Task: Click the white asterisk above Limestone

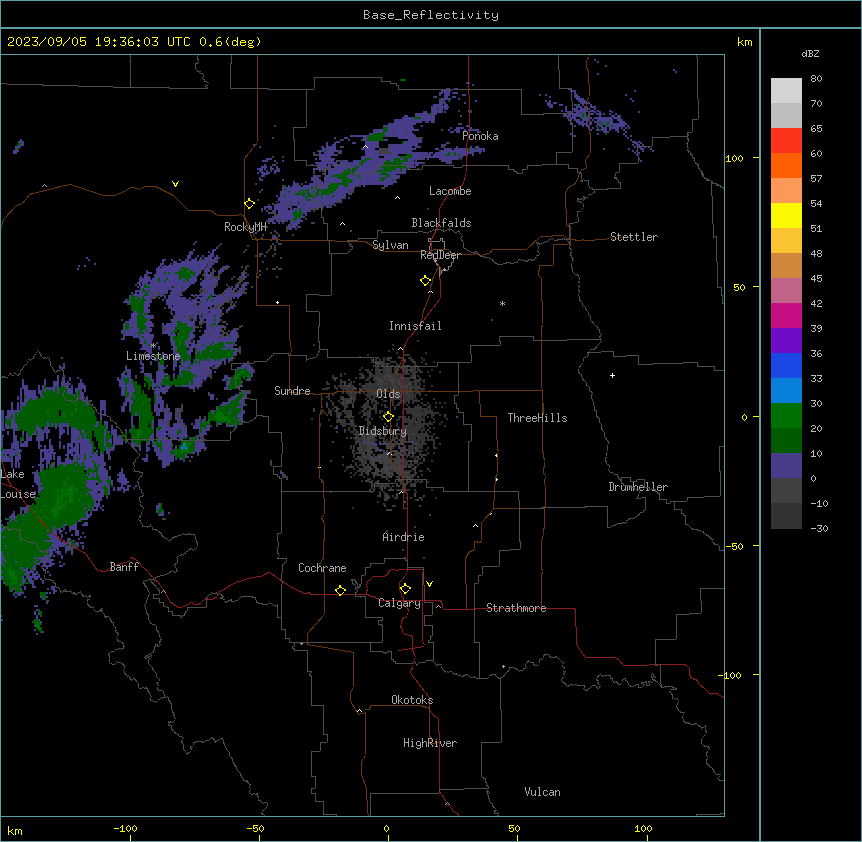Action: [153, 345]
